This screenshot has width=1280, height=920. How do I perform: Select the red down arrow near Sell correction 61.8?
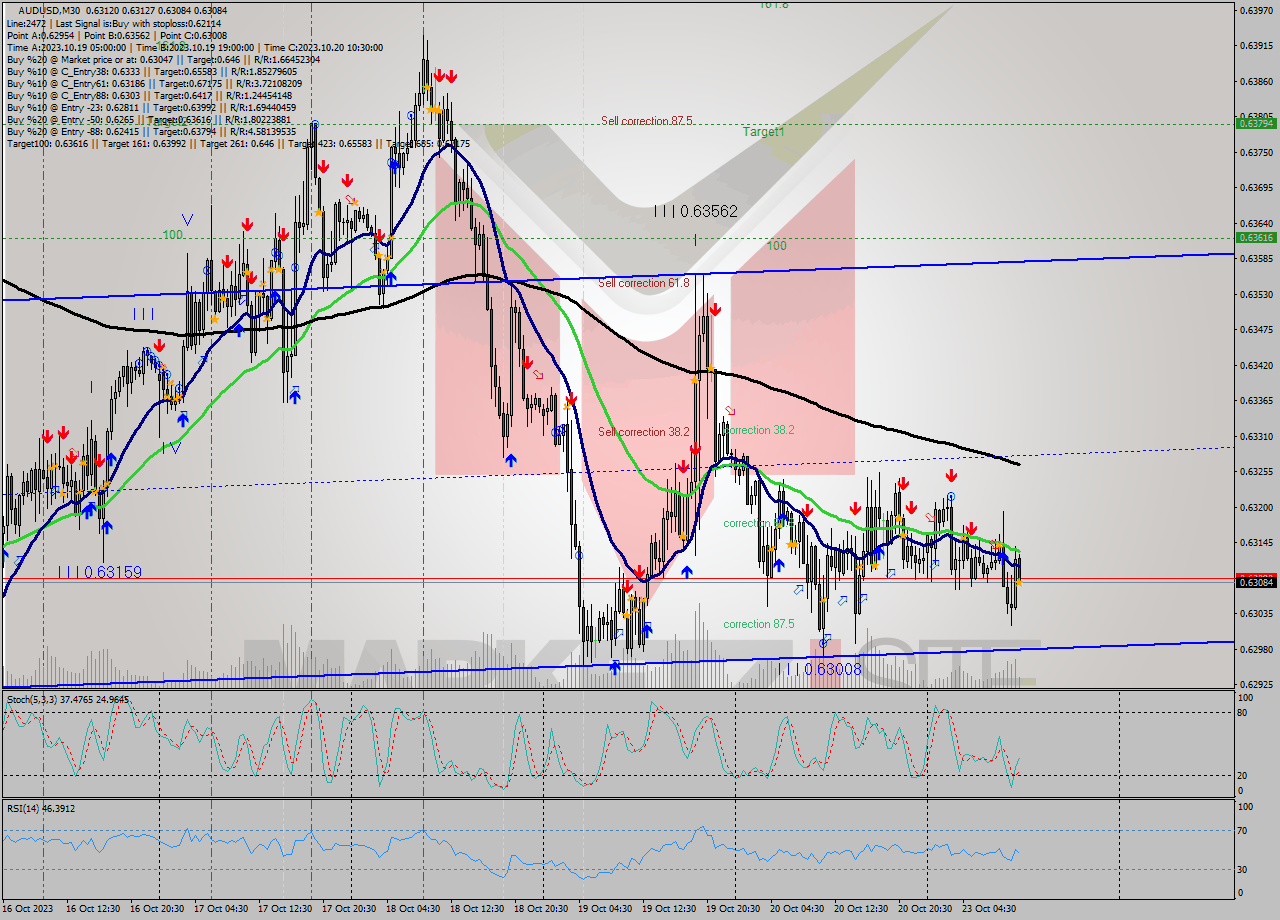(x=715, y=309)
